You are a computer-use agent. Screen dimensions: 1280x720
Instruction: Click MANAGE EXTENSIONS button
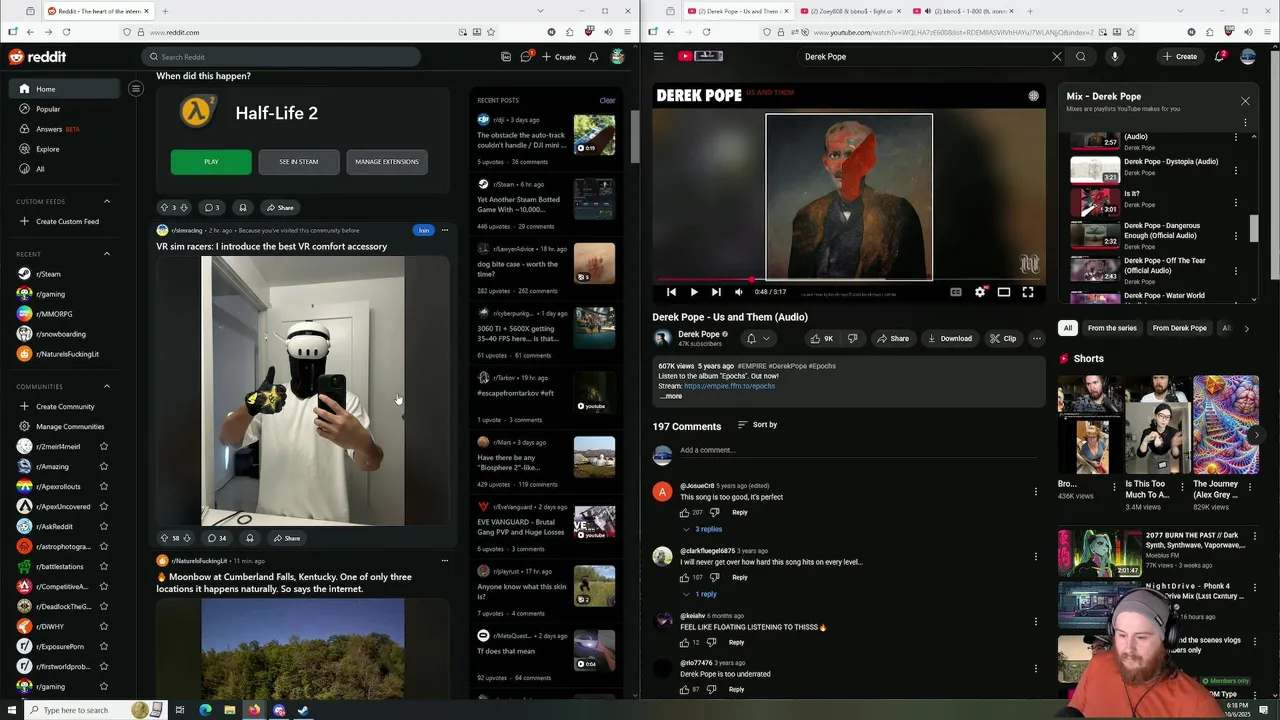tap(387, 162)
